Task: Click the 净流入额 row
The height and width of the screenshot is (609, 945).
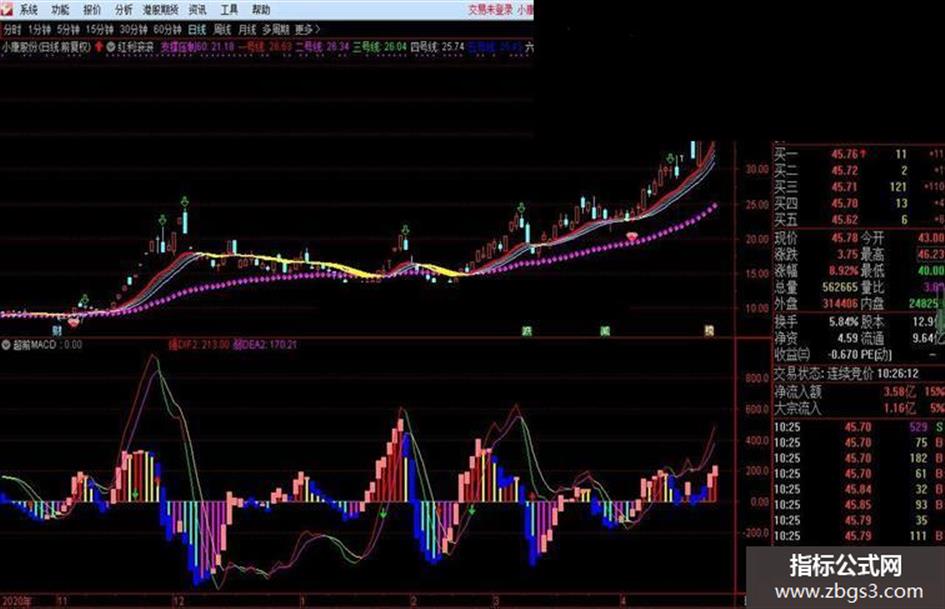Action: pos(859,391)
